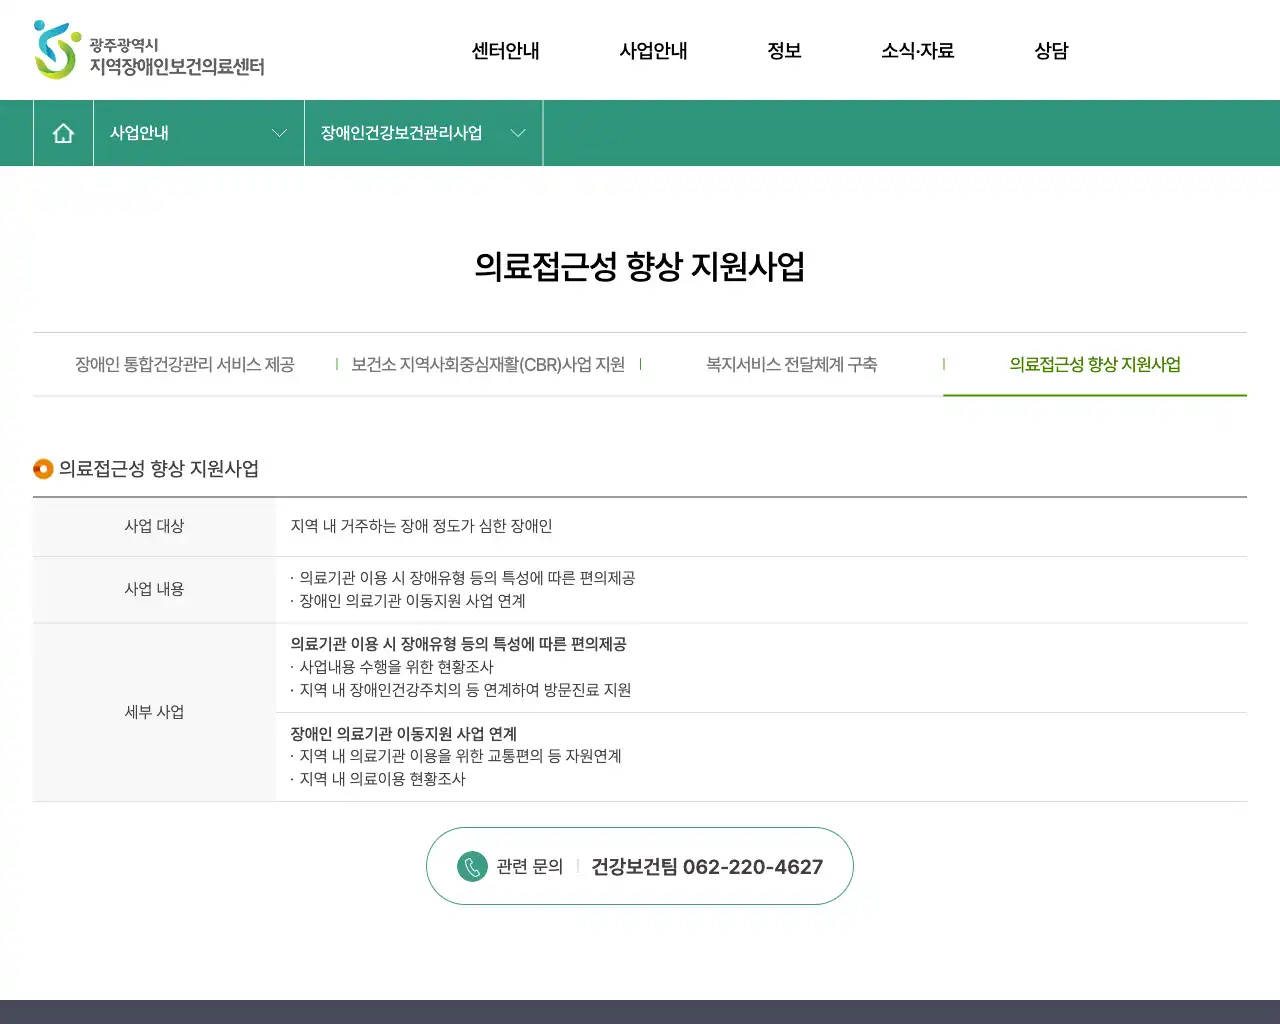The image size is (1280, 1024).
Task: Click the orange bullet icon by section heading
Action: pos(43,468)
